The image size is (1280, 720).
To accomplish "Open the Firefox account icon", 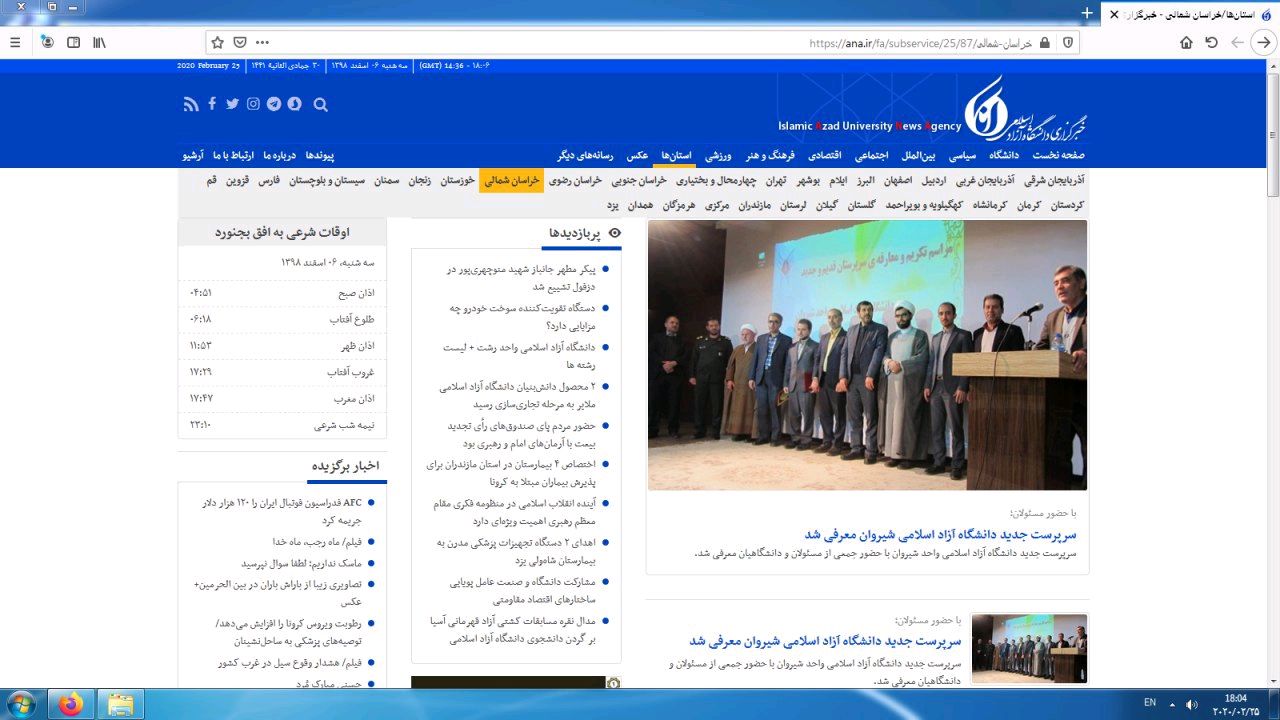I will pyautogui.click(x=47, y=42).
